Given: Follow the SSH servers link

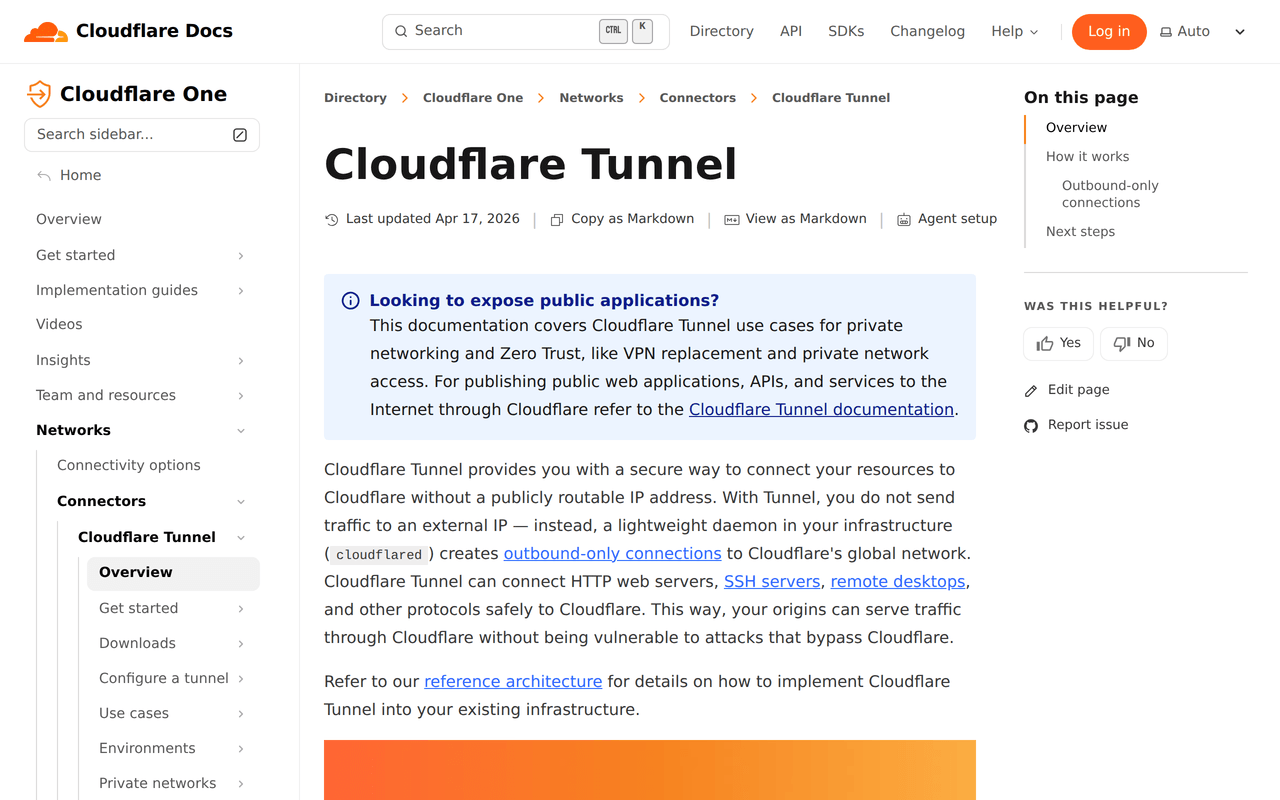Looking at the screenshot, I should point(772,582).
